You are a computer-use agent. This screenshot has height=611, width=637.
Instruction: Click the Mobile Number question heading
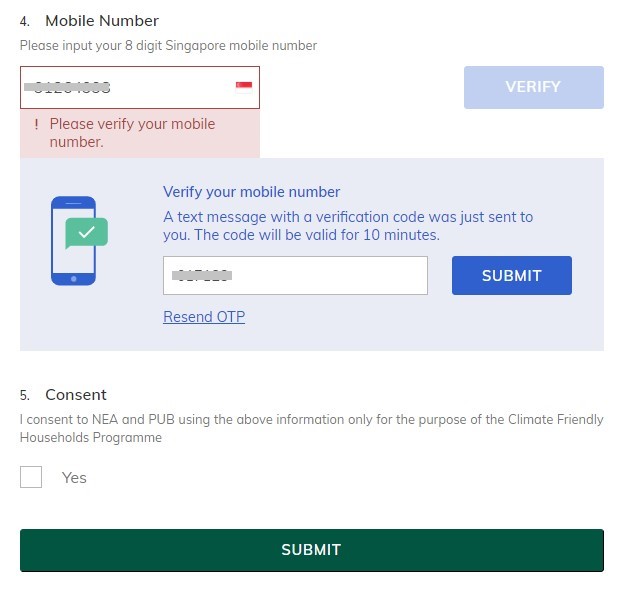(x=102, y=21)
